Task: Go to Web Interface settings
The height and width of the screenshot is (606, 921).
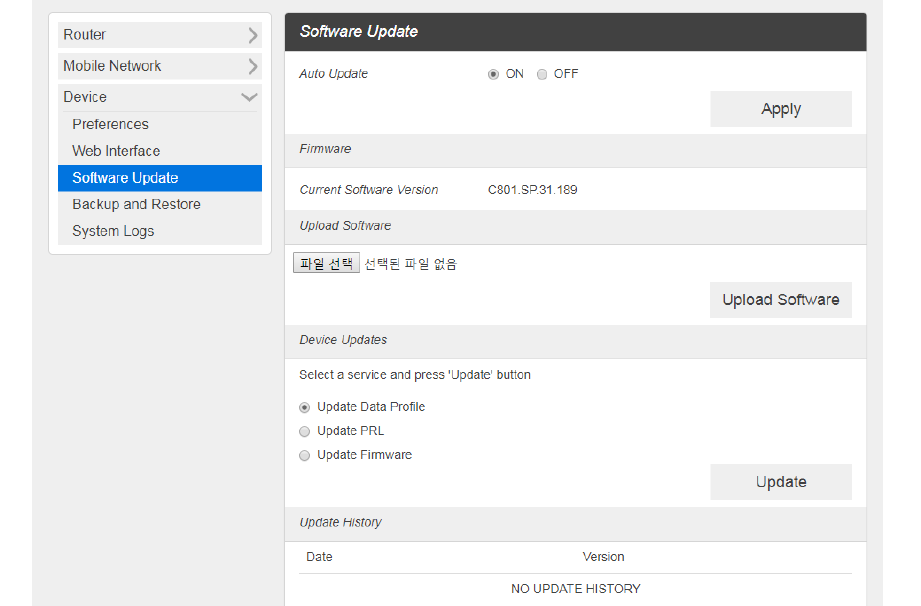Action: click(116, 151)
